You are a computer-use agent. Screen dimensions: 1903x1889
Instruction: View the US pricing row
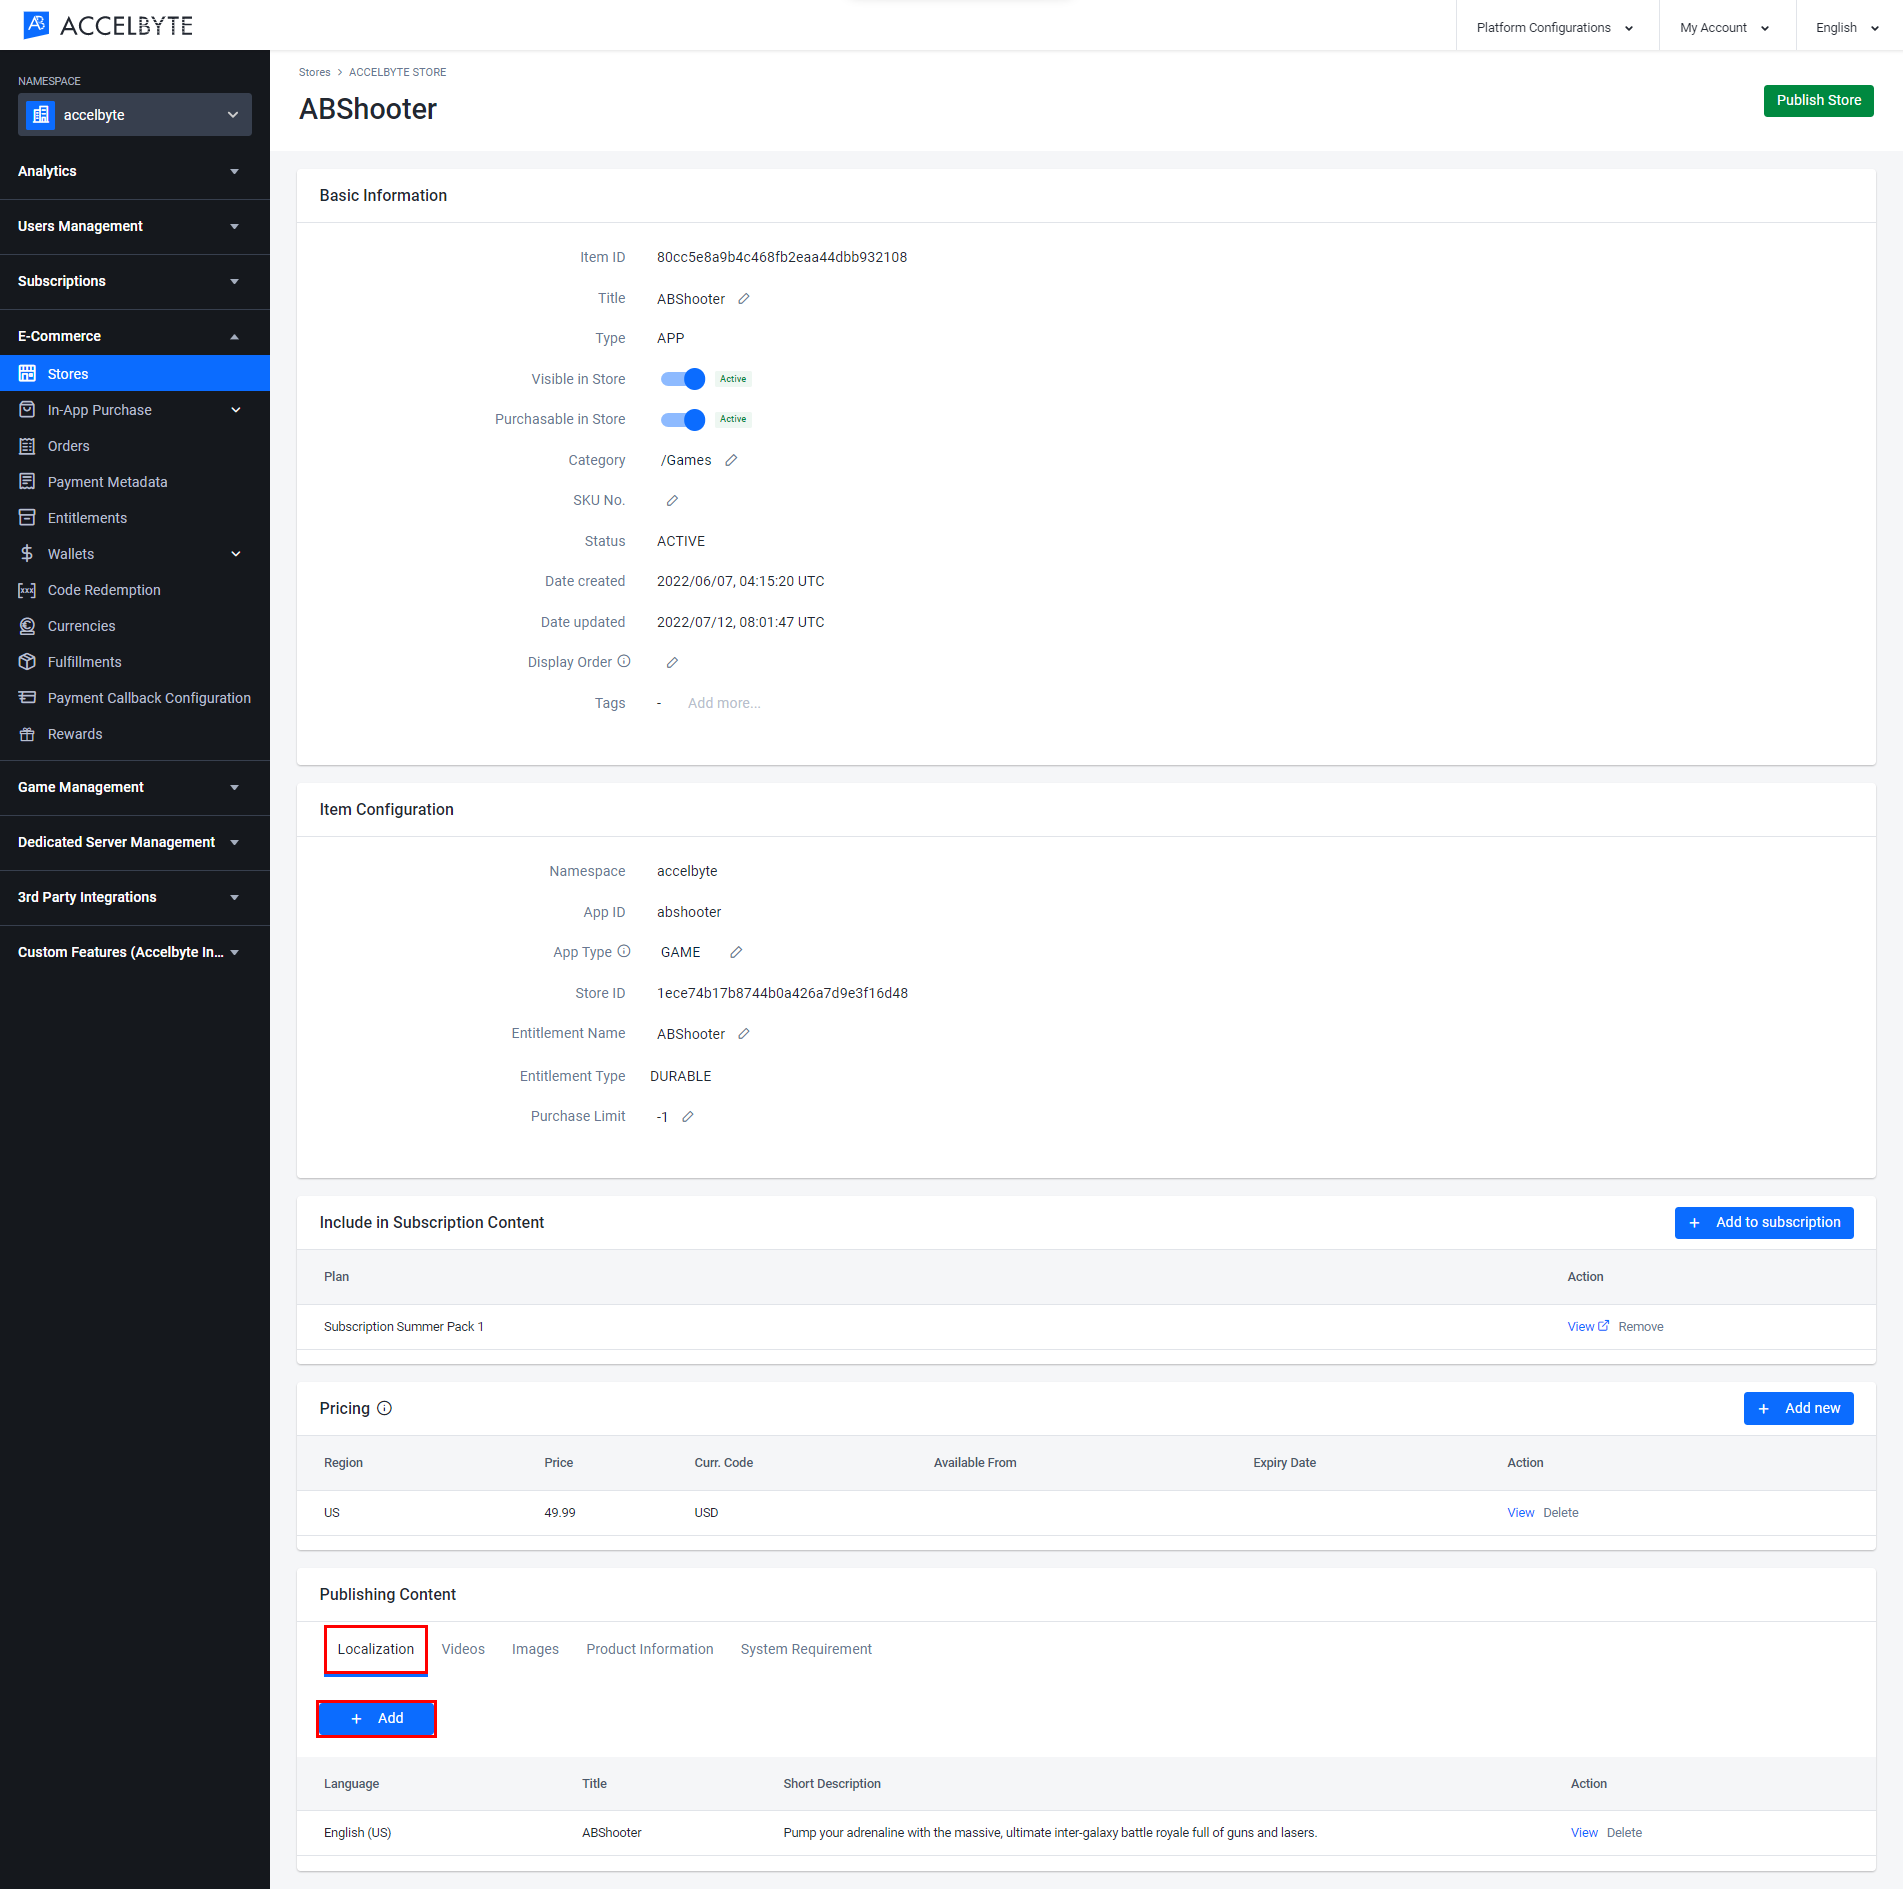point(1520,1512)
